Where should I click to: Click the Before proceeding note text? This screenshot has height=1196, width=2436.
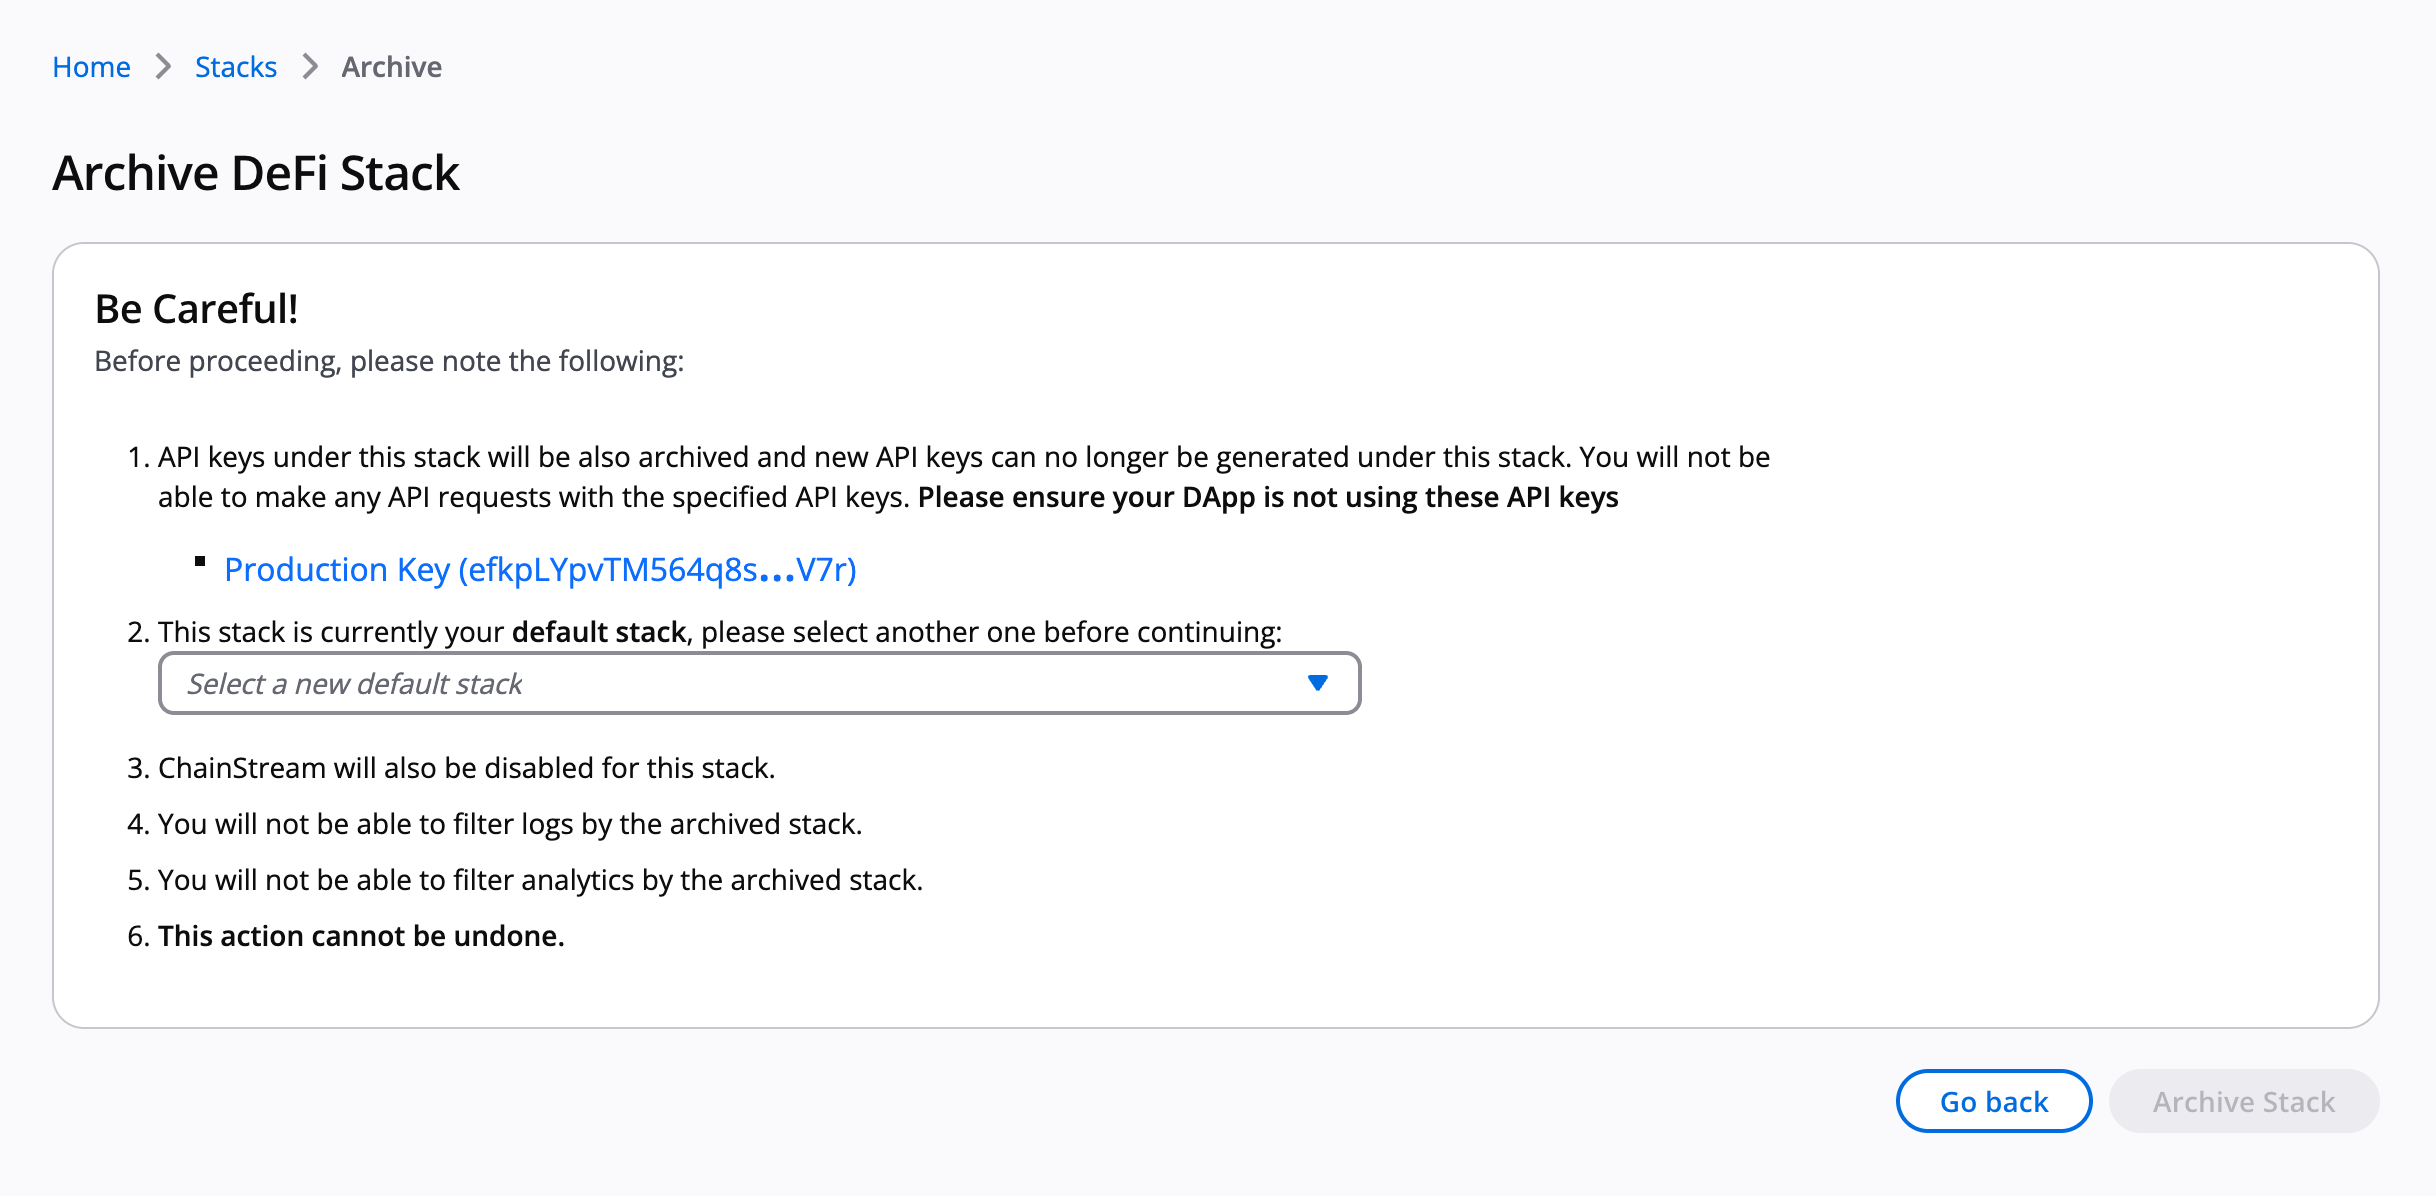pyautogui.click(x=390, y=360)
